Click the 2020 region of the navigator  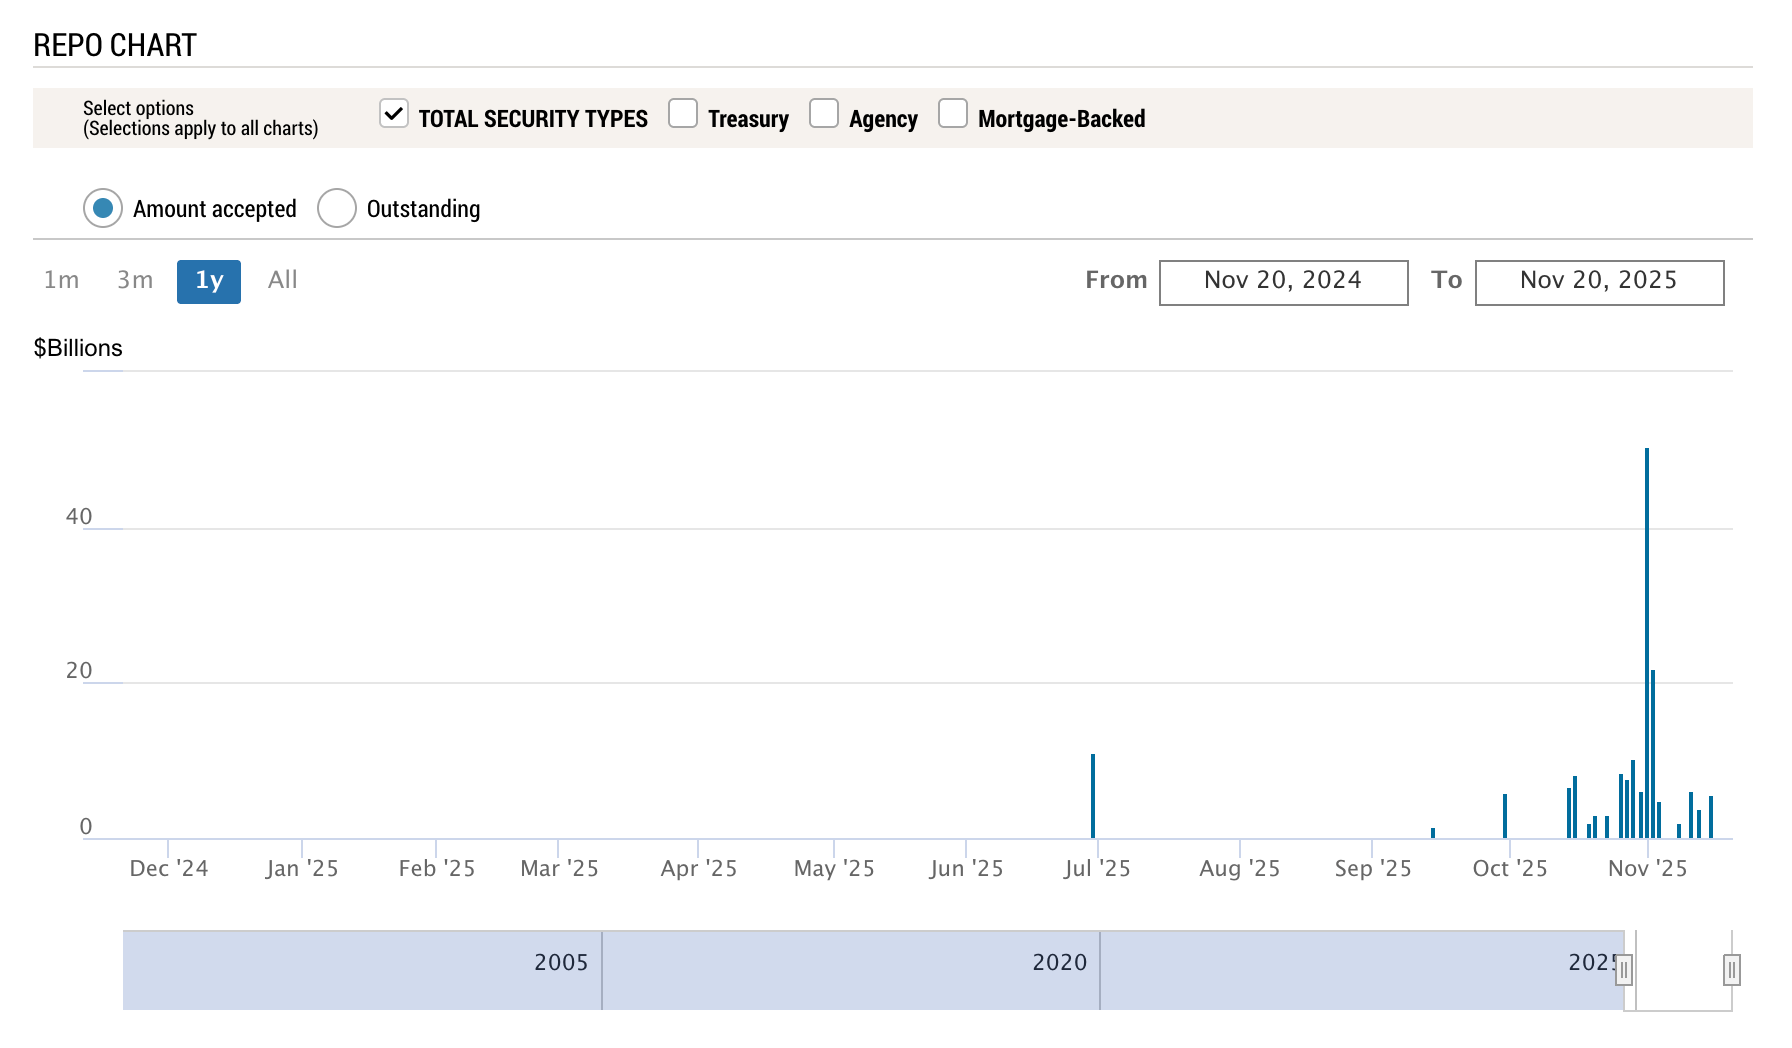[x=1060, y=962]
